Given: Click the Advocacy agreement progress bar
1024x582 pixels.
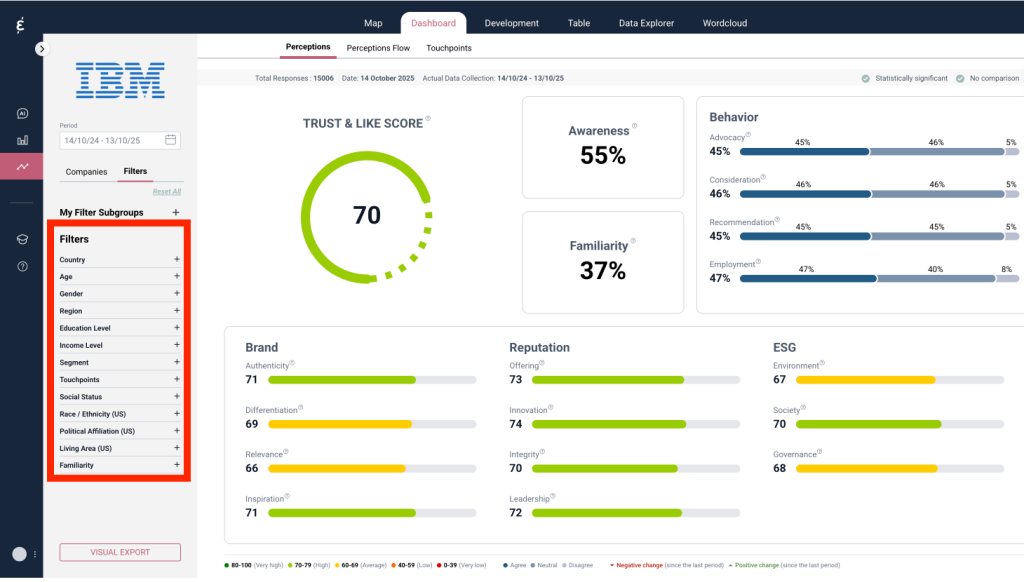Looking at the screenshot, I should [803, 152].
